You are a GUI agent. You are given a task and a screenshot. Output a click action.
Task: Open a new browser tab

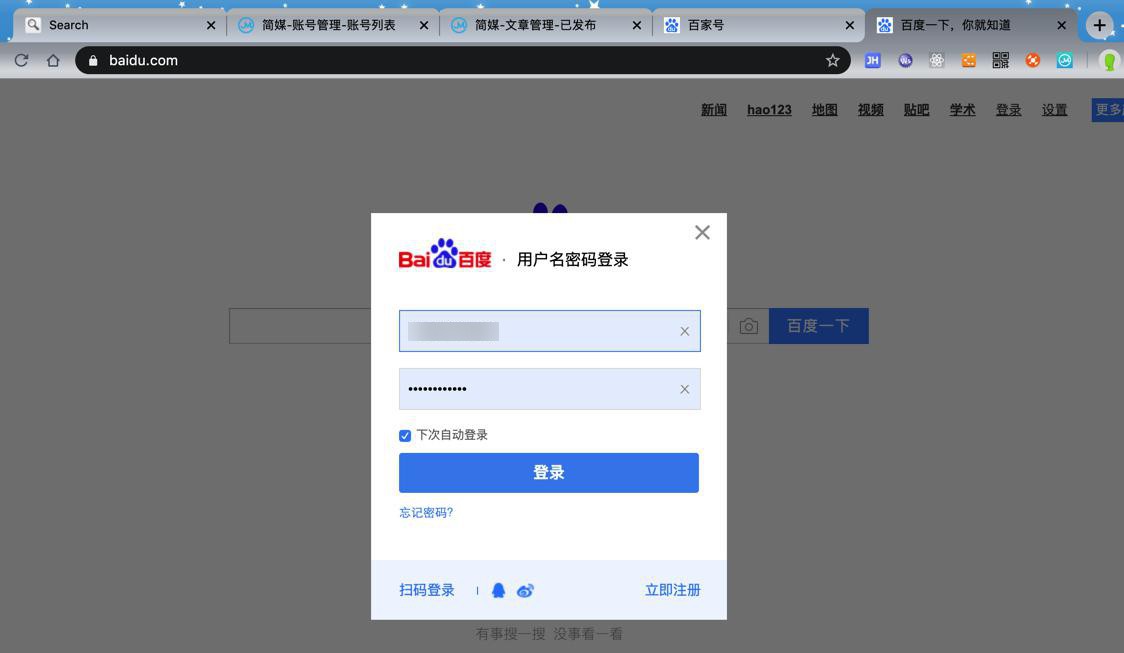click(x=1100, y=25)
